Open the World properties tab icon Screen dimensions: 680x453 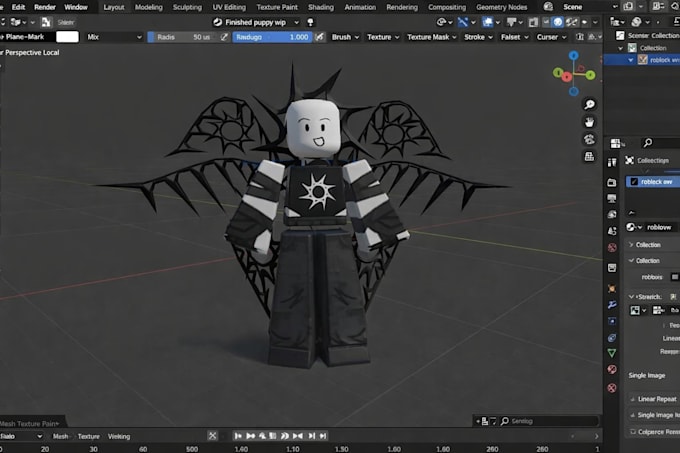[612, 248]
